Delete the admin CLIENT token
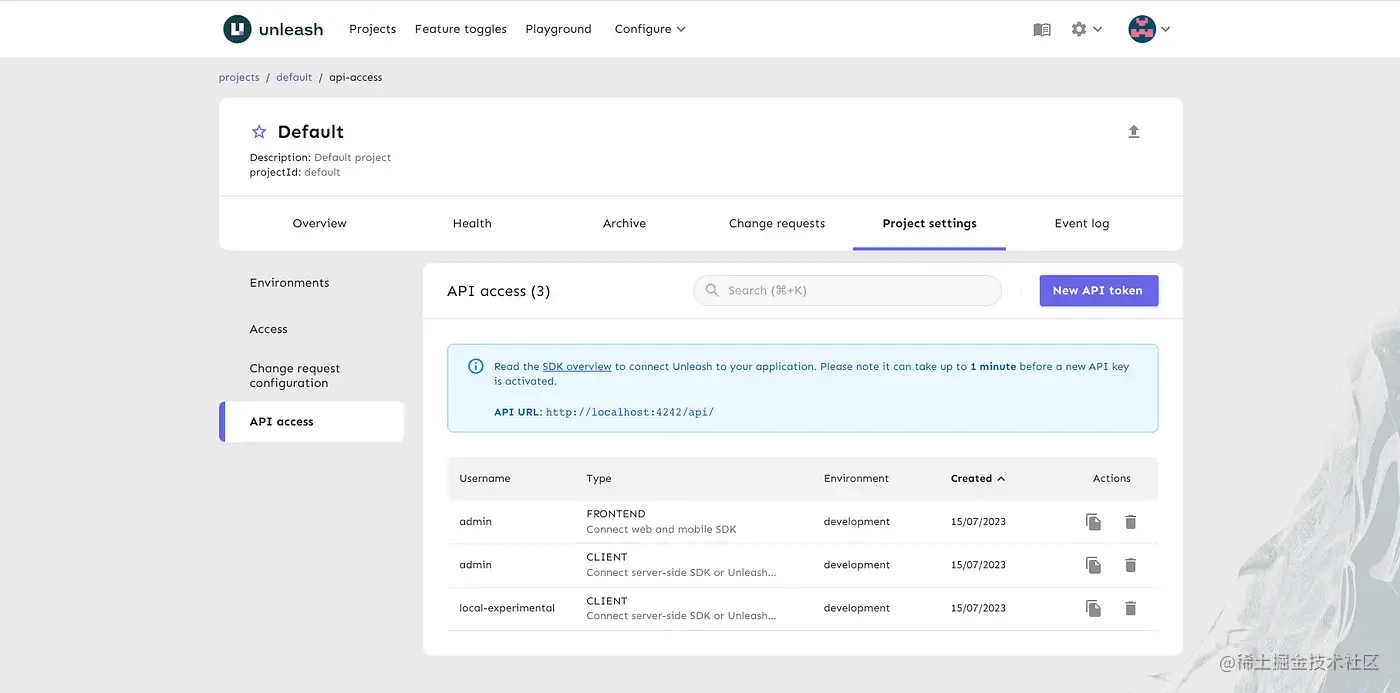The image size is (1400, 693). pos(1130,565)
